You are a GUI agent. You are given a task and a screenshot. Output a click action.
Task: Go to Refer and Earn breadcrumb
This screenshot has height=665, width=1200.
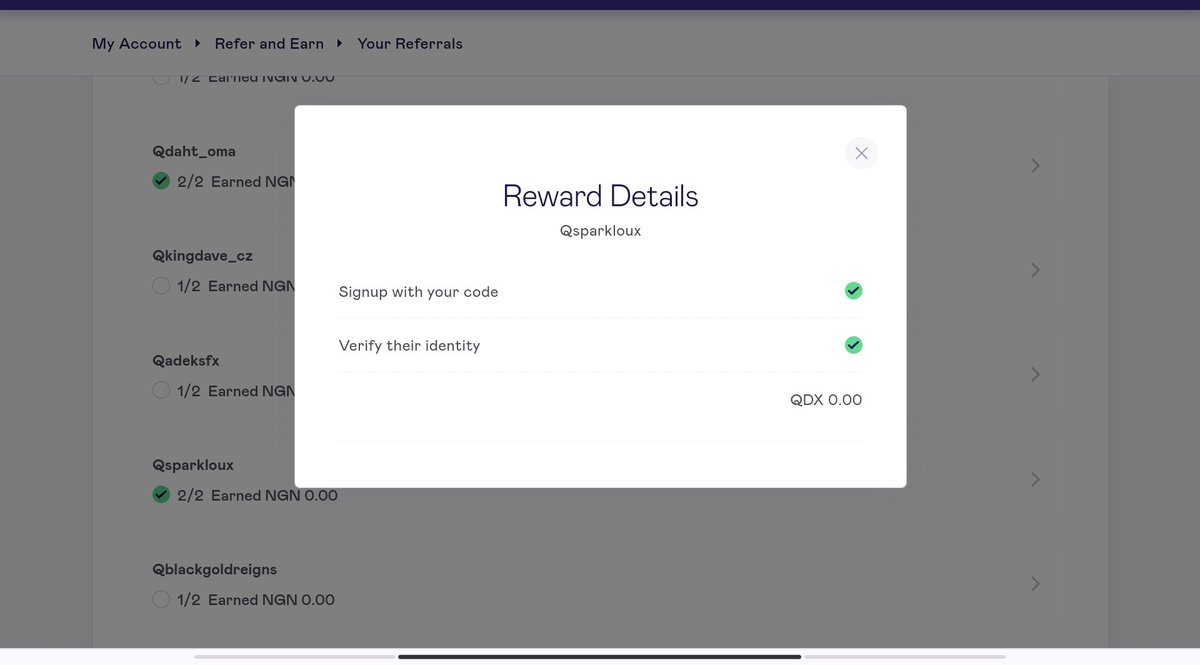coord(269,44)
